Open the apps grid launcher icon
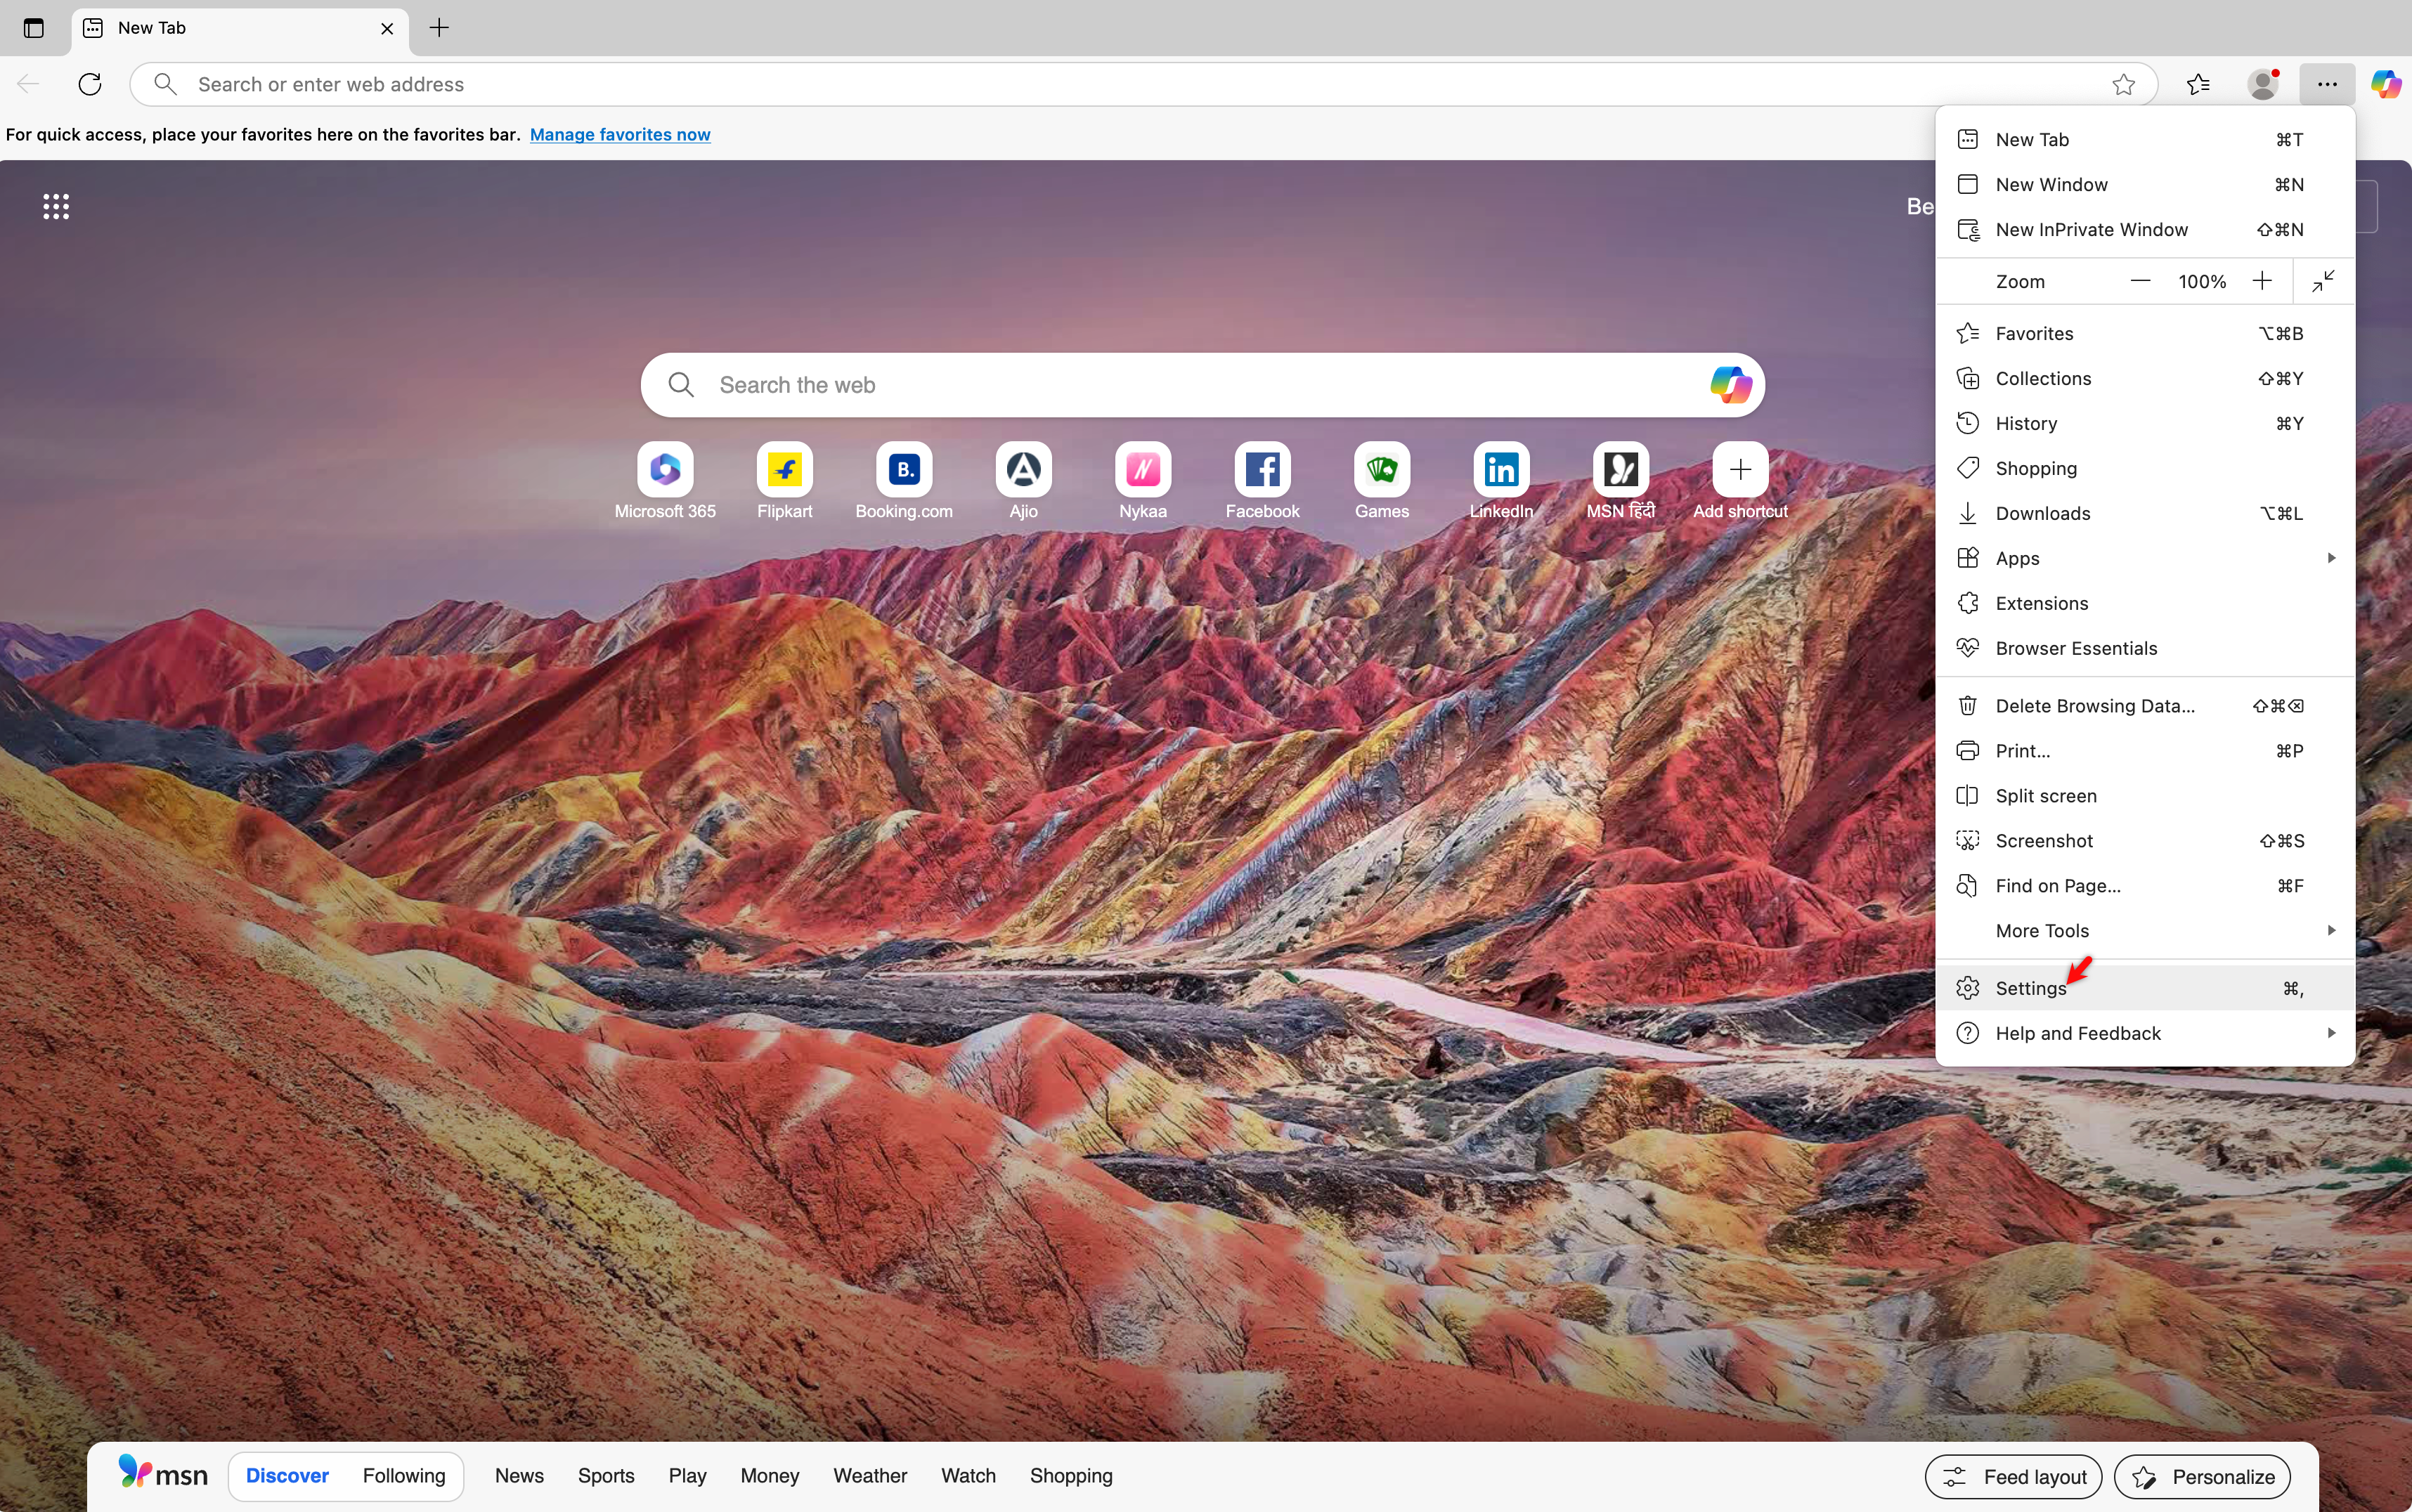2412x1512 pixels. point(56,207)
